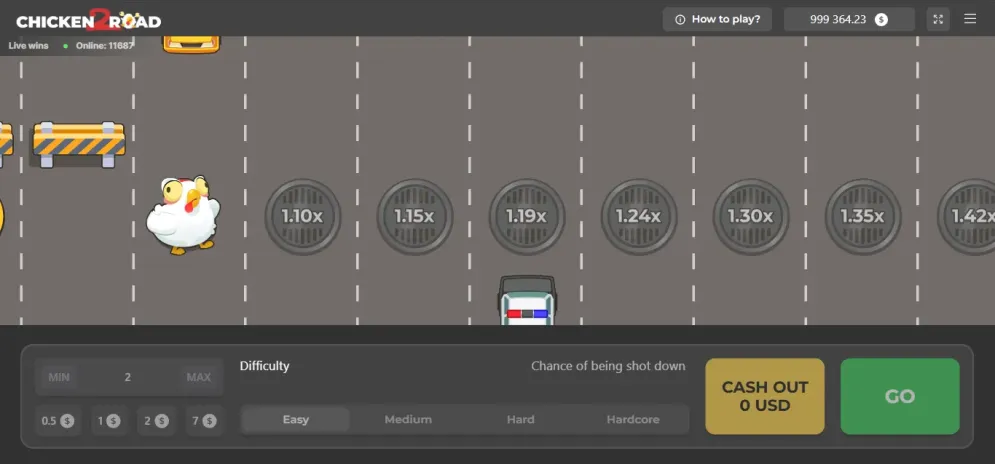Open the How to play? help
Image resolution: width=995 pixels, height=464 pixels.
click(x=717, y=19)
